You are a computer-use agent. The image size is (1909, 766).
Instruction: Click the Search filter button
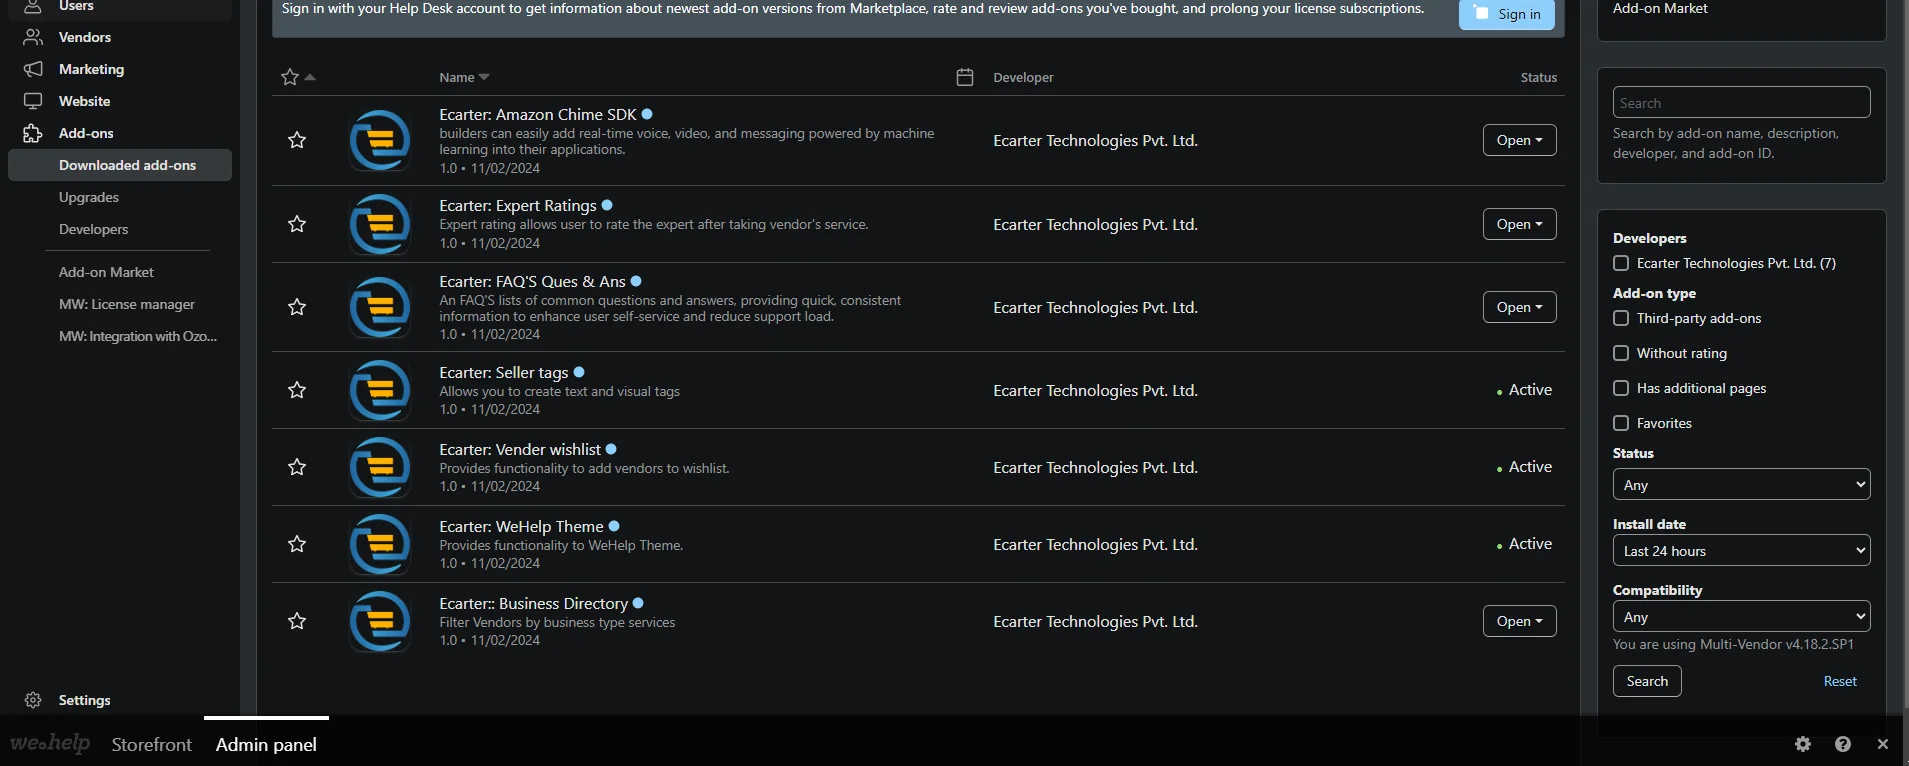1647,681
